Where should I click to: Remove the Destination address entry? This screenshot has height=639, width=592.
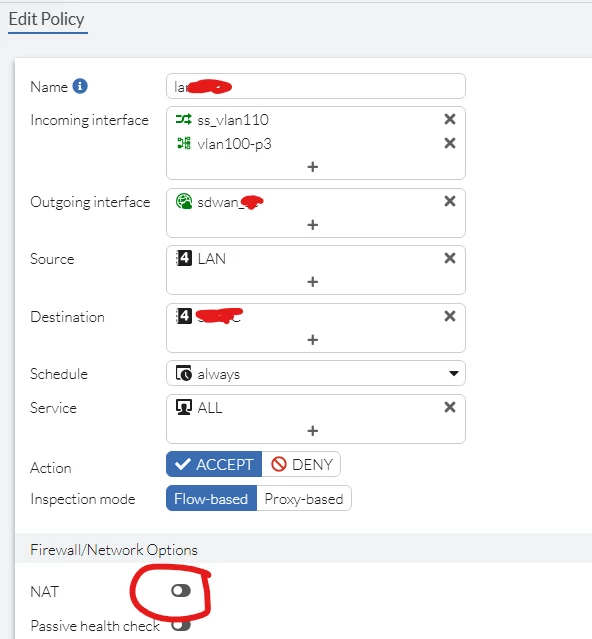tap(450, 316)
